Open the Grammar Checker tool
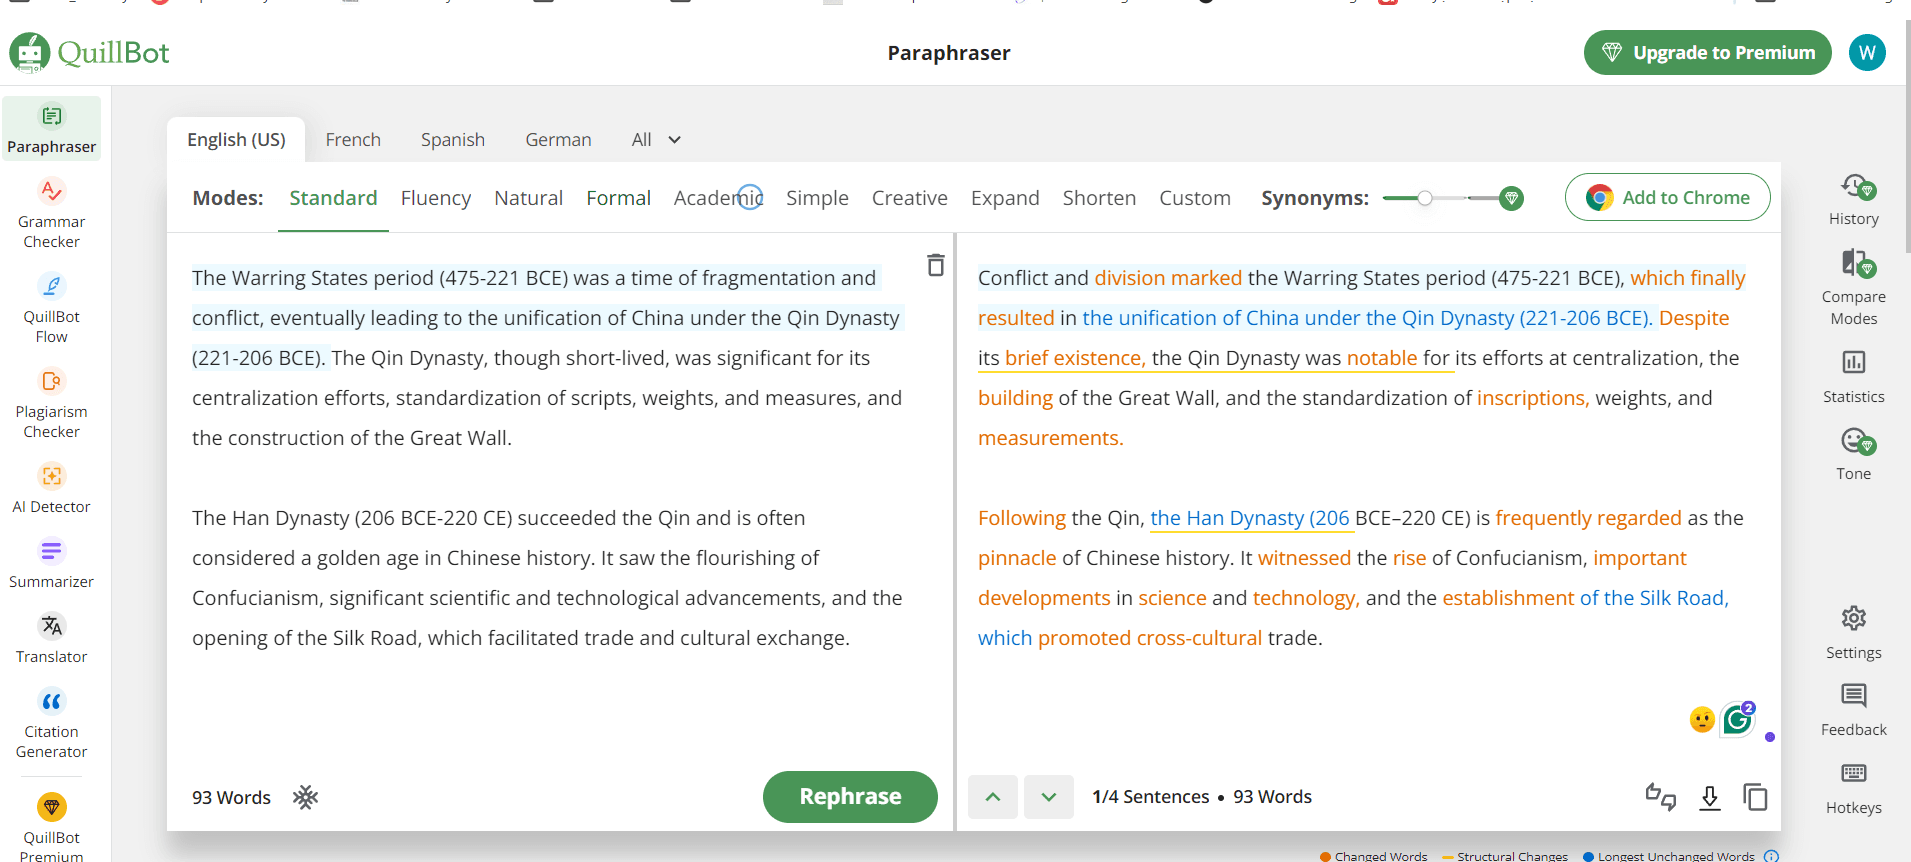Screen dimensions: 1911x862 (51, 214)
